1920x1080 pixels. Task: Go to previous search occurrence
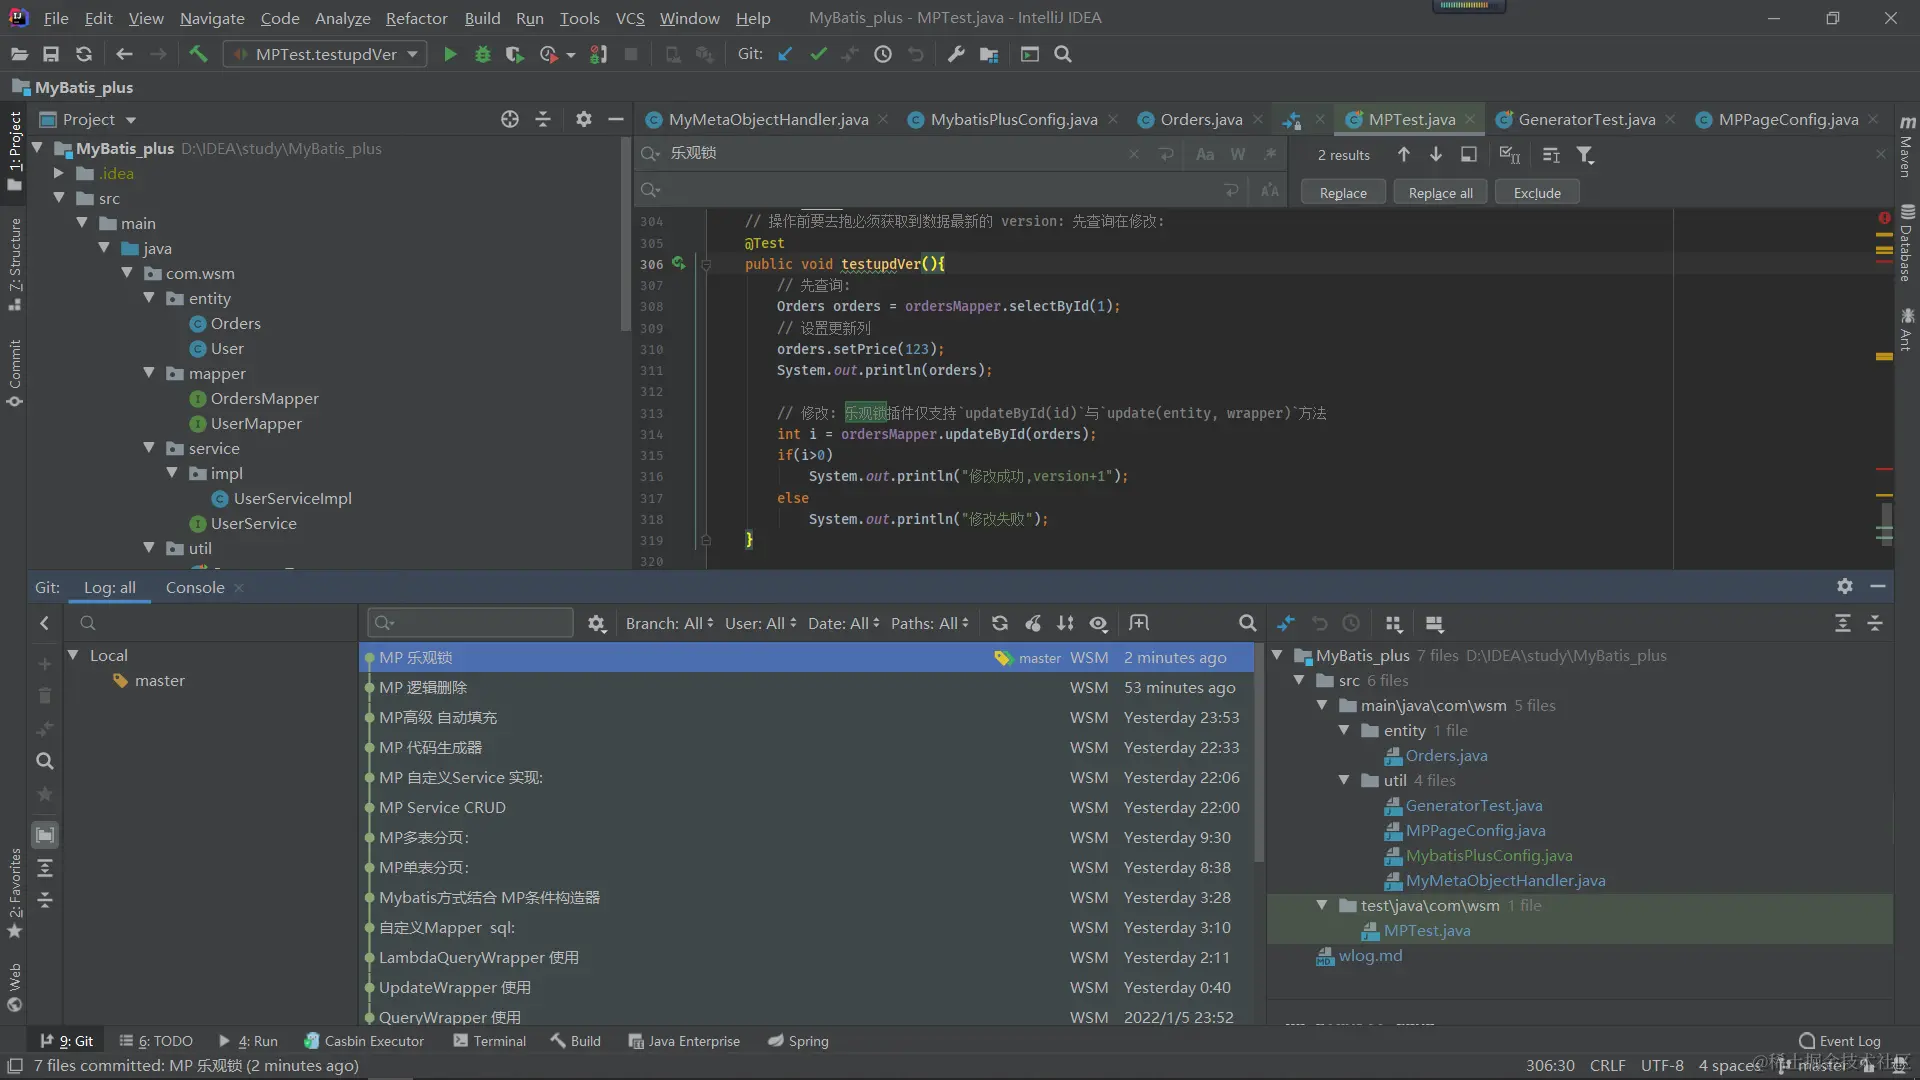point(1404,155)
